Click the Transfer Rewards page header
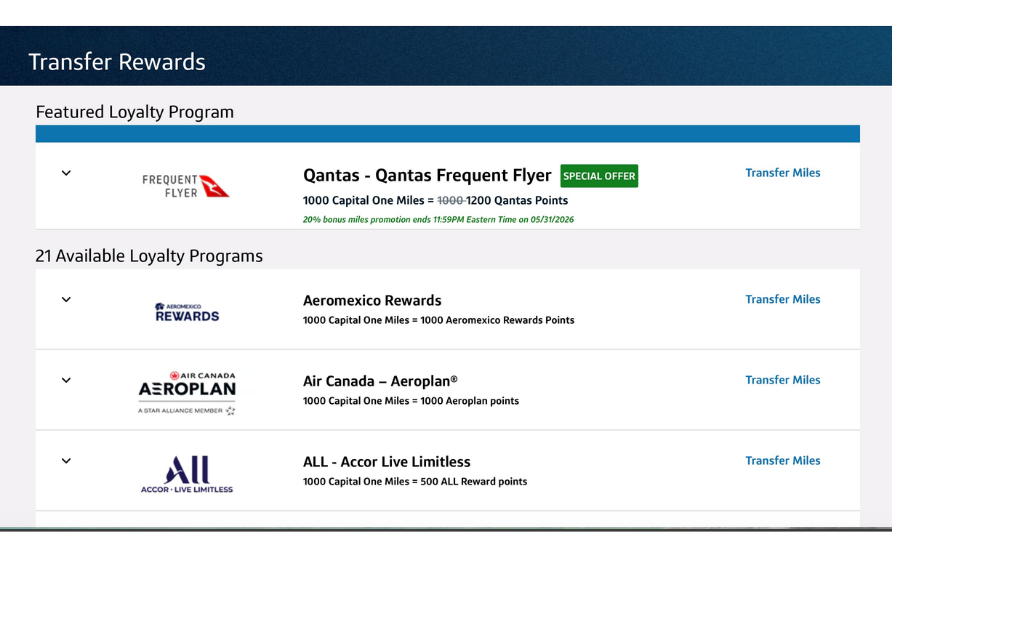Image resolution: width=1020 pixels, height=630 pixels. coord(117,62)
